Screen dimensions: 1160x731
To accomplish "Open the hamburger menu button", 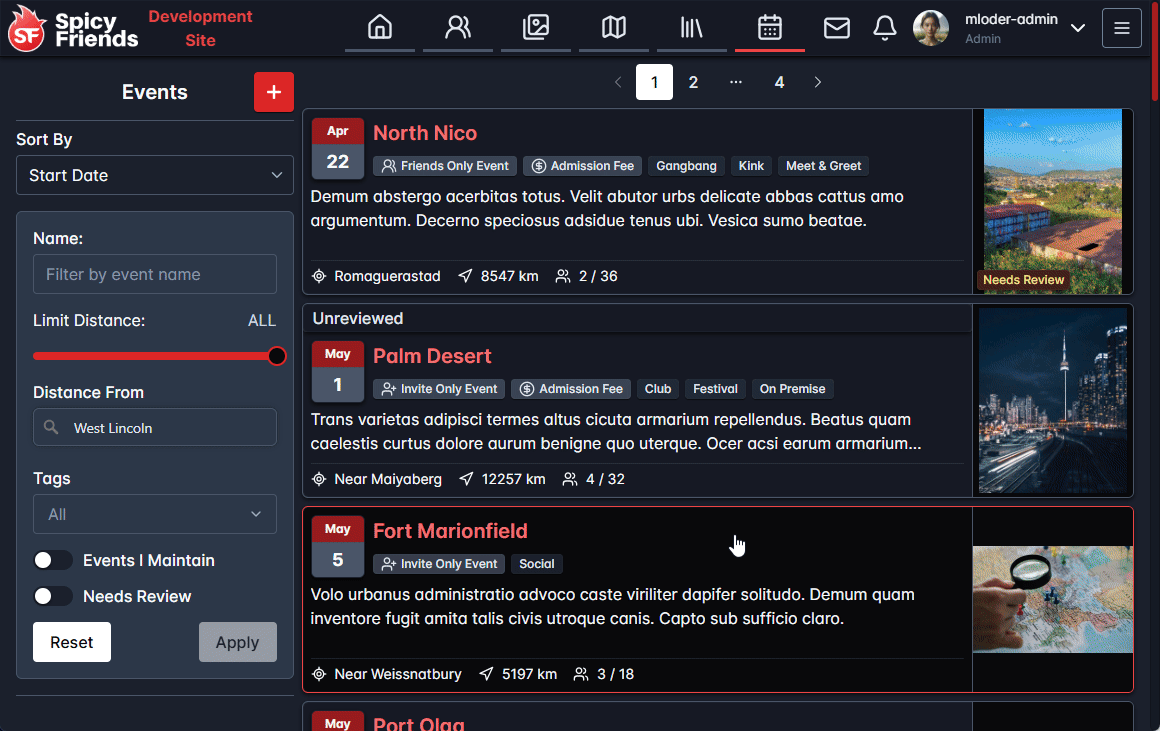I will (1121, 28).
